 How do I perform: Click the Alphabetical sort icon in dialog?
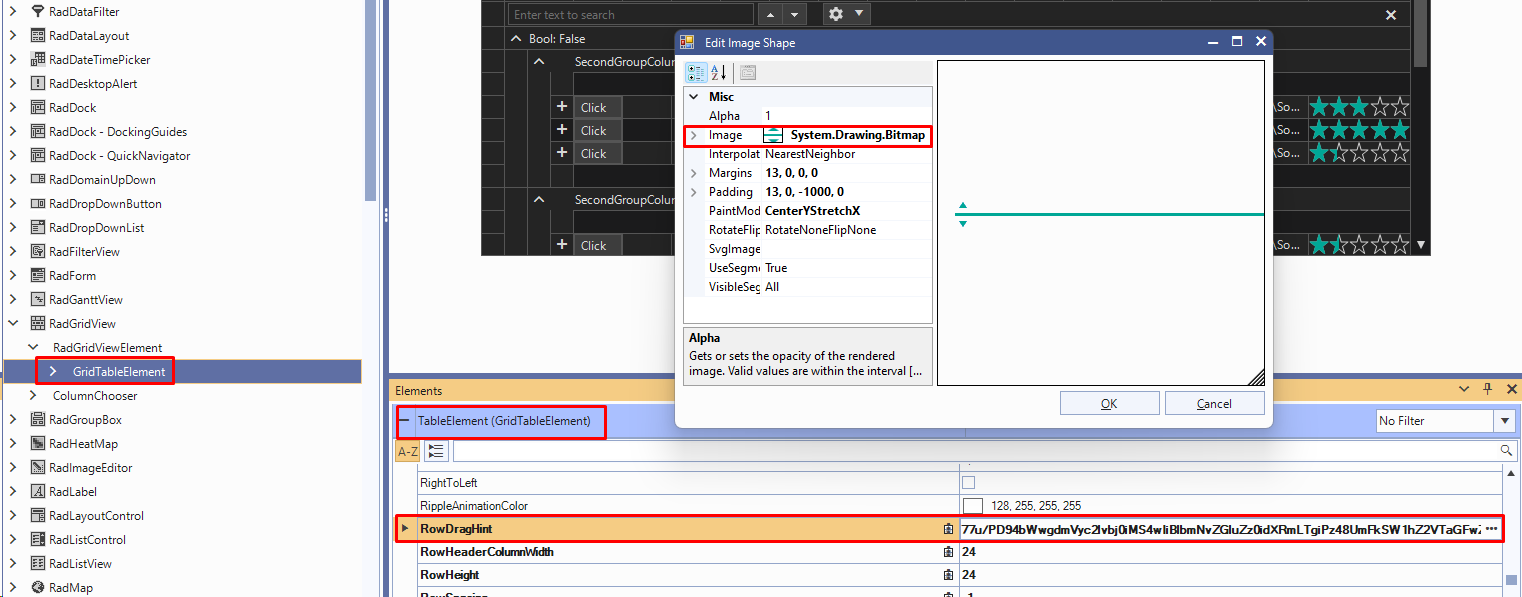pyautogui.click(x=719, y=72)
